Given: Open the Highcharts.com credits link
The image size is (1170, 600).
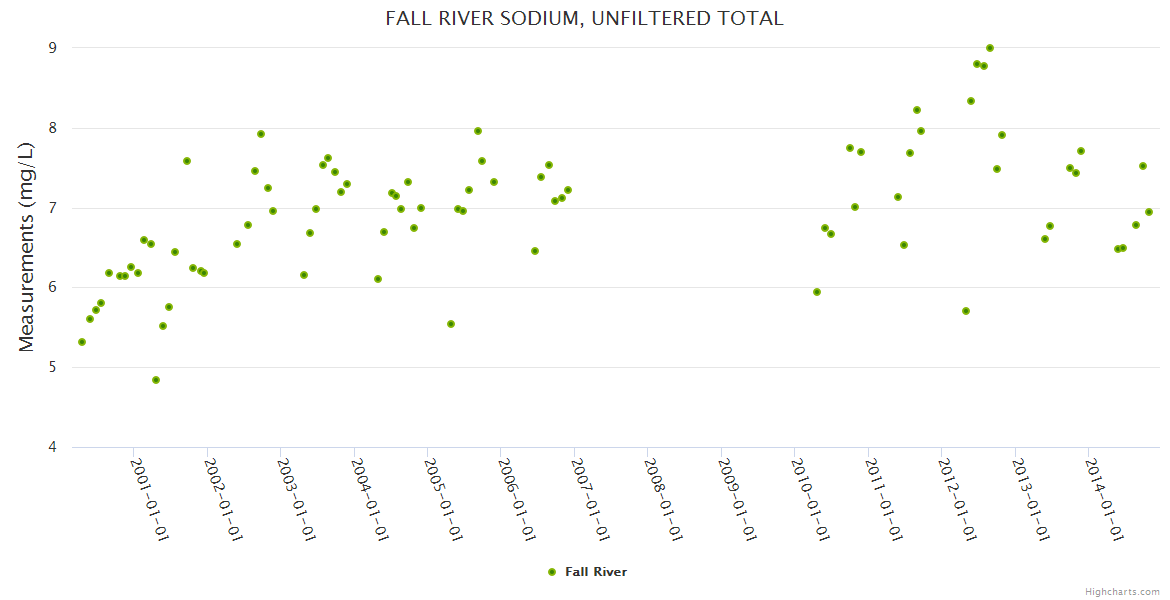Looking at the screenshot, I should click(1122, 592).
